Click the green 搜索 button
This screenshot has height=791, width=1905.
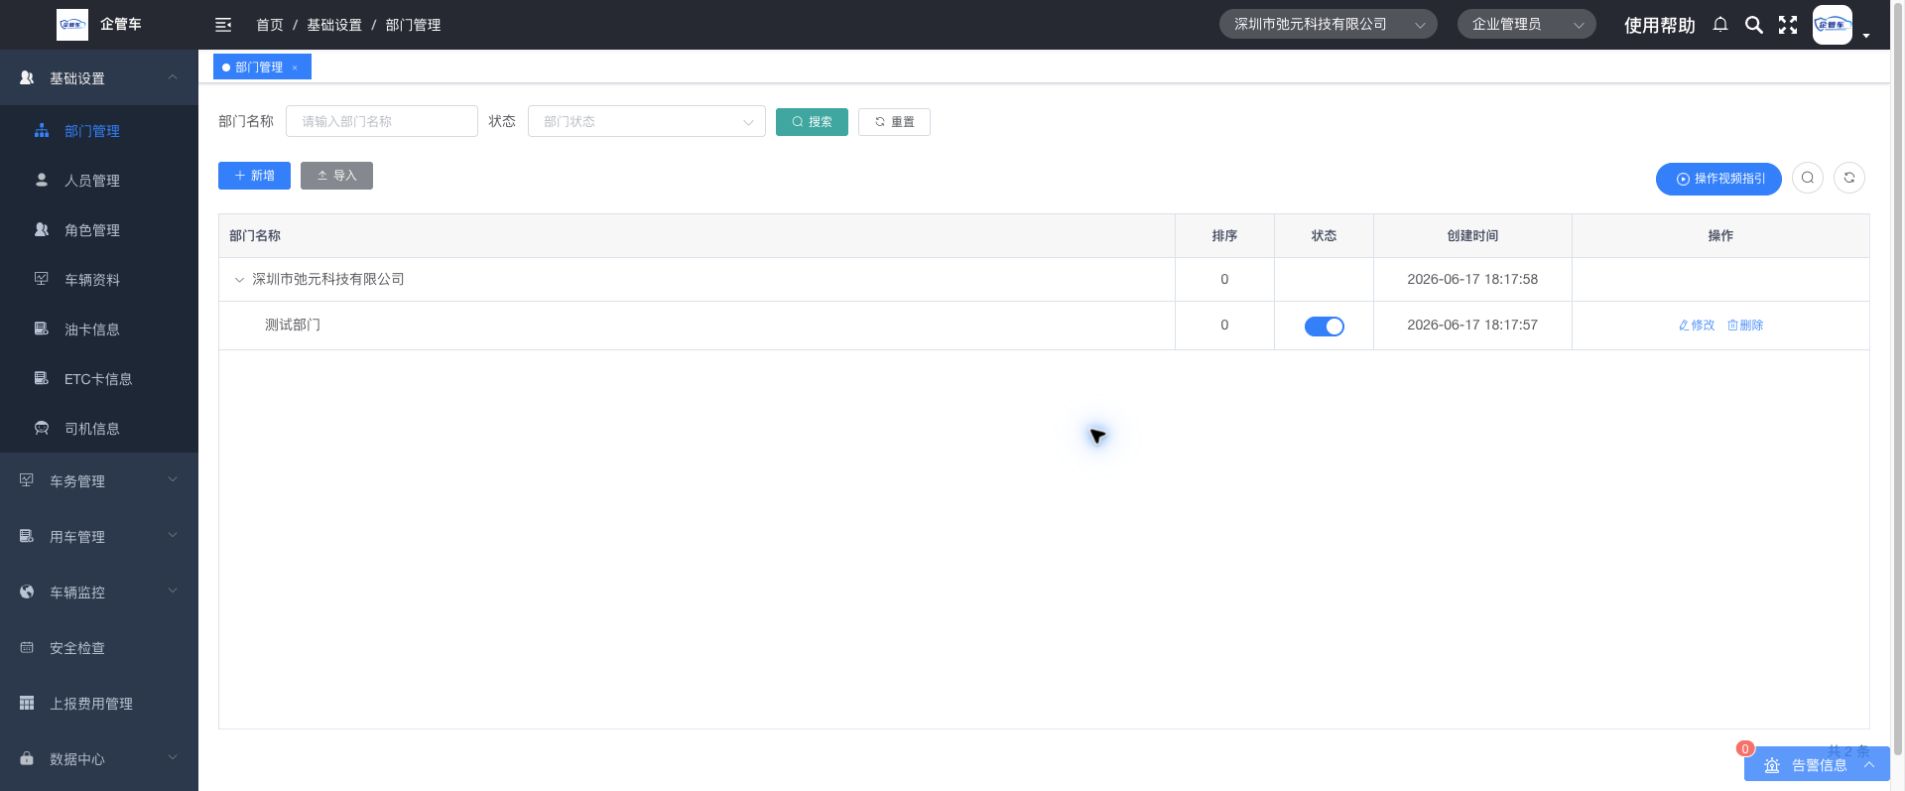[811, 122]
